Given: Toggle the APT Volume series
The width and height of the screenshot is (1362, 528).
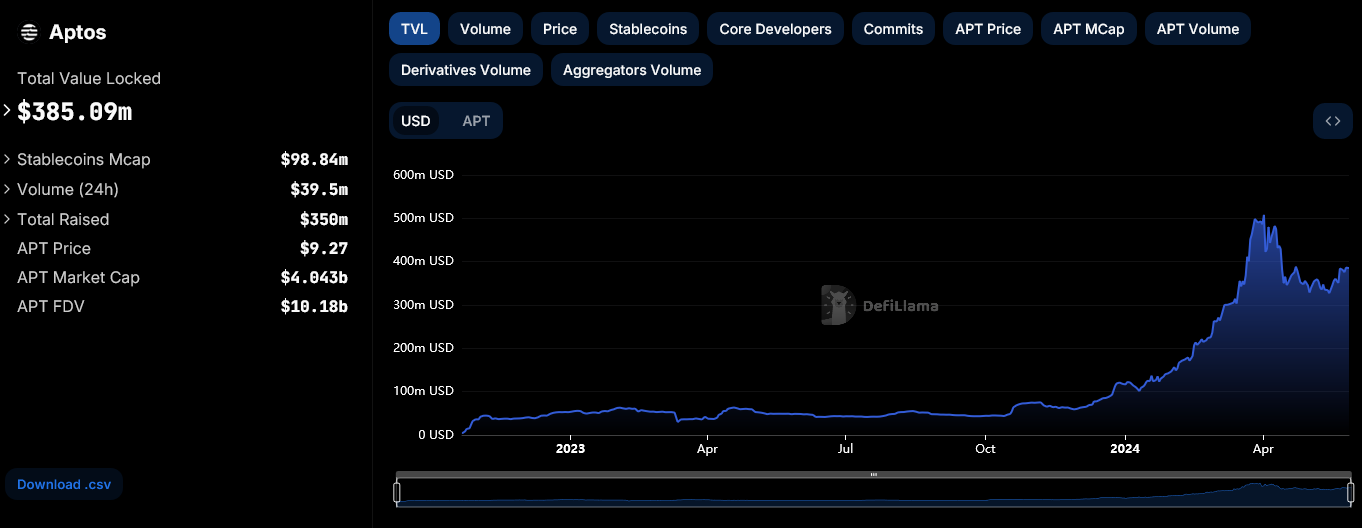Looking at the screenshot, I should (1198, 29).
